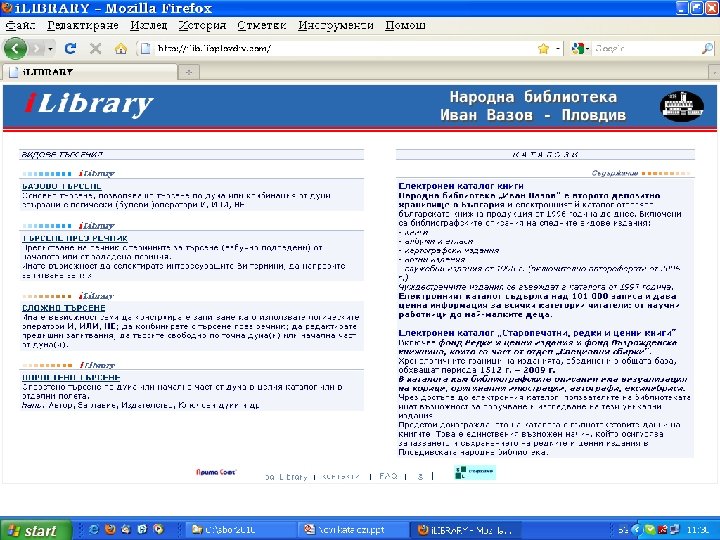
Task: Click the FAQ link in the footer
Action: (x=388, y=476)
